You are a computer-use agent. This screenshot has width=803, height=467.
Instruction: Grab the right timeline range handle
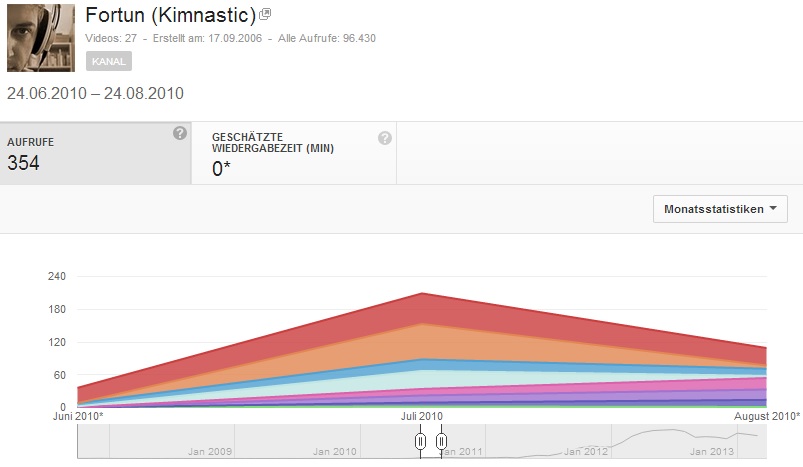point(441,441)
